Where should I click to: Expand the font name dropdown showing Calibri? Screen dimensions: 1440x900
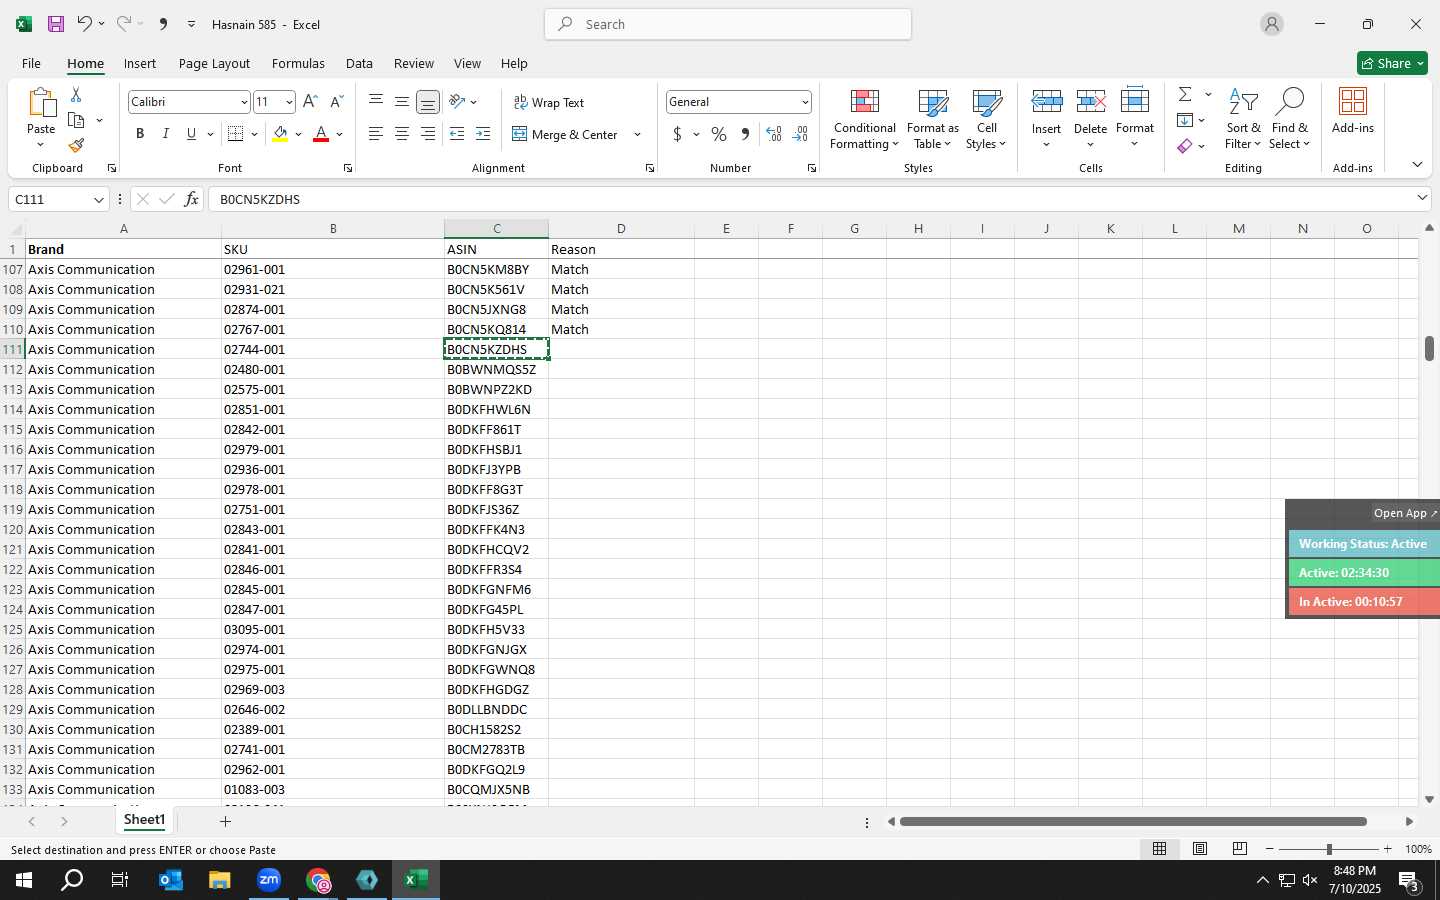[x=243, y=102]
